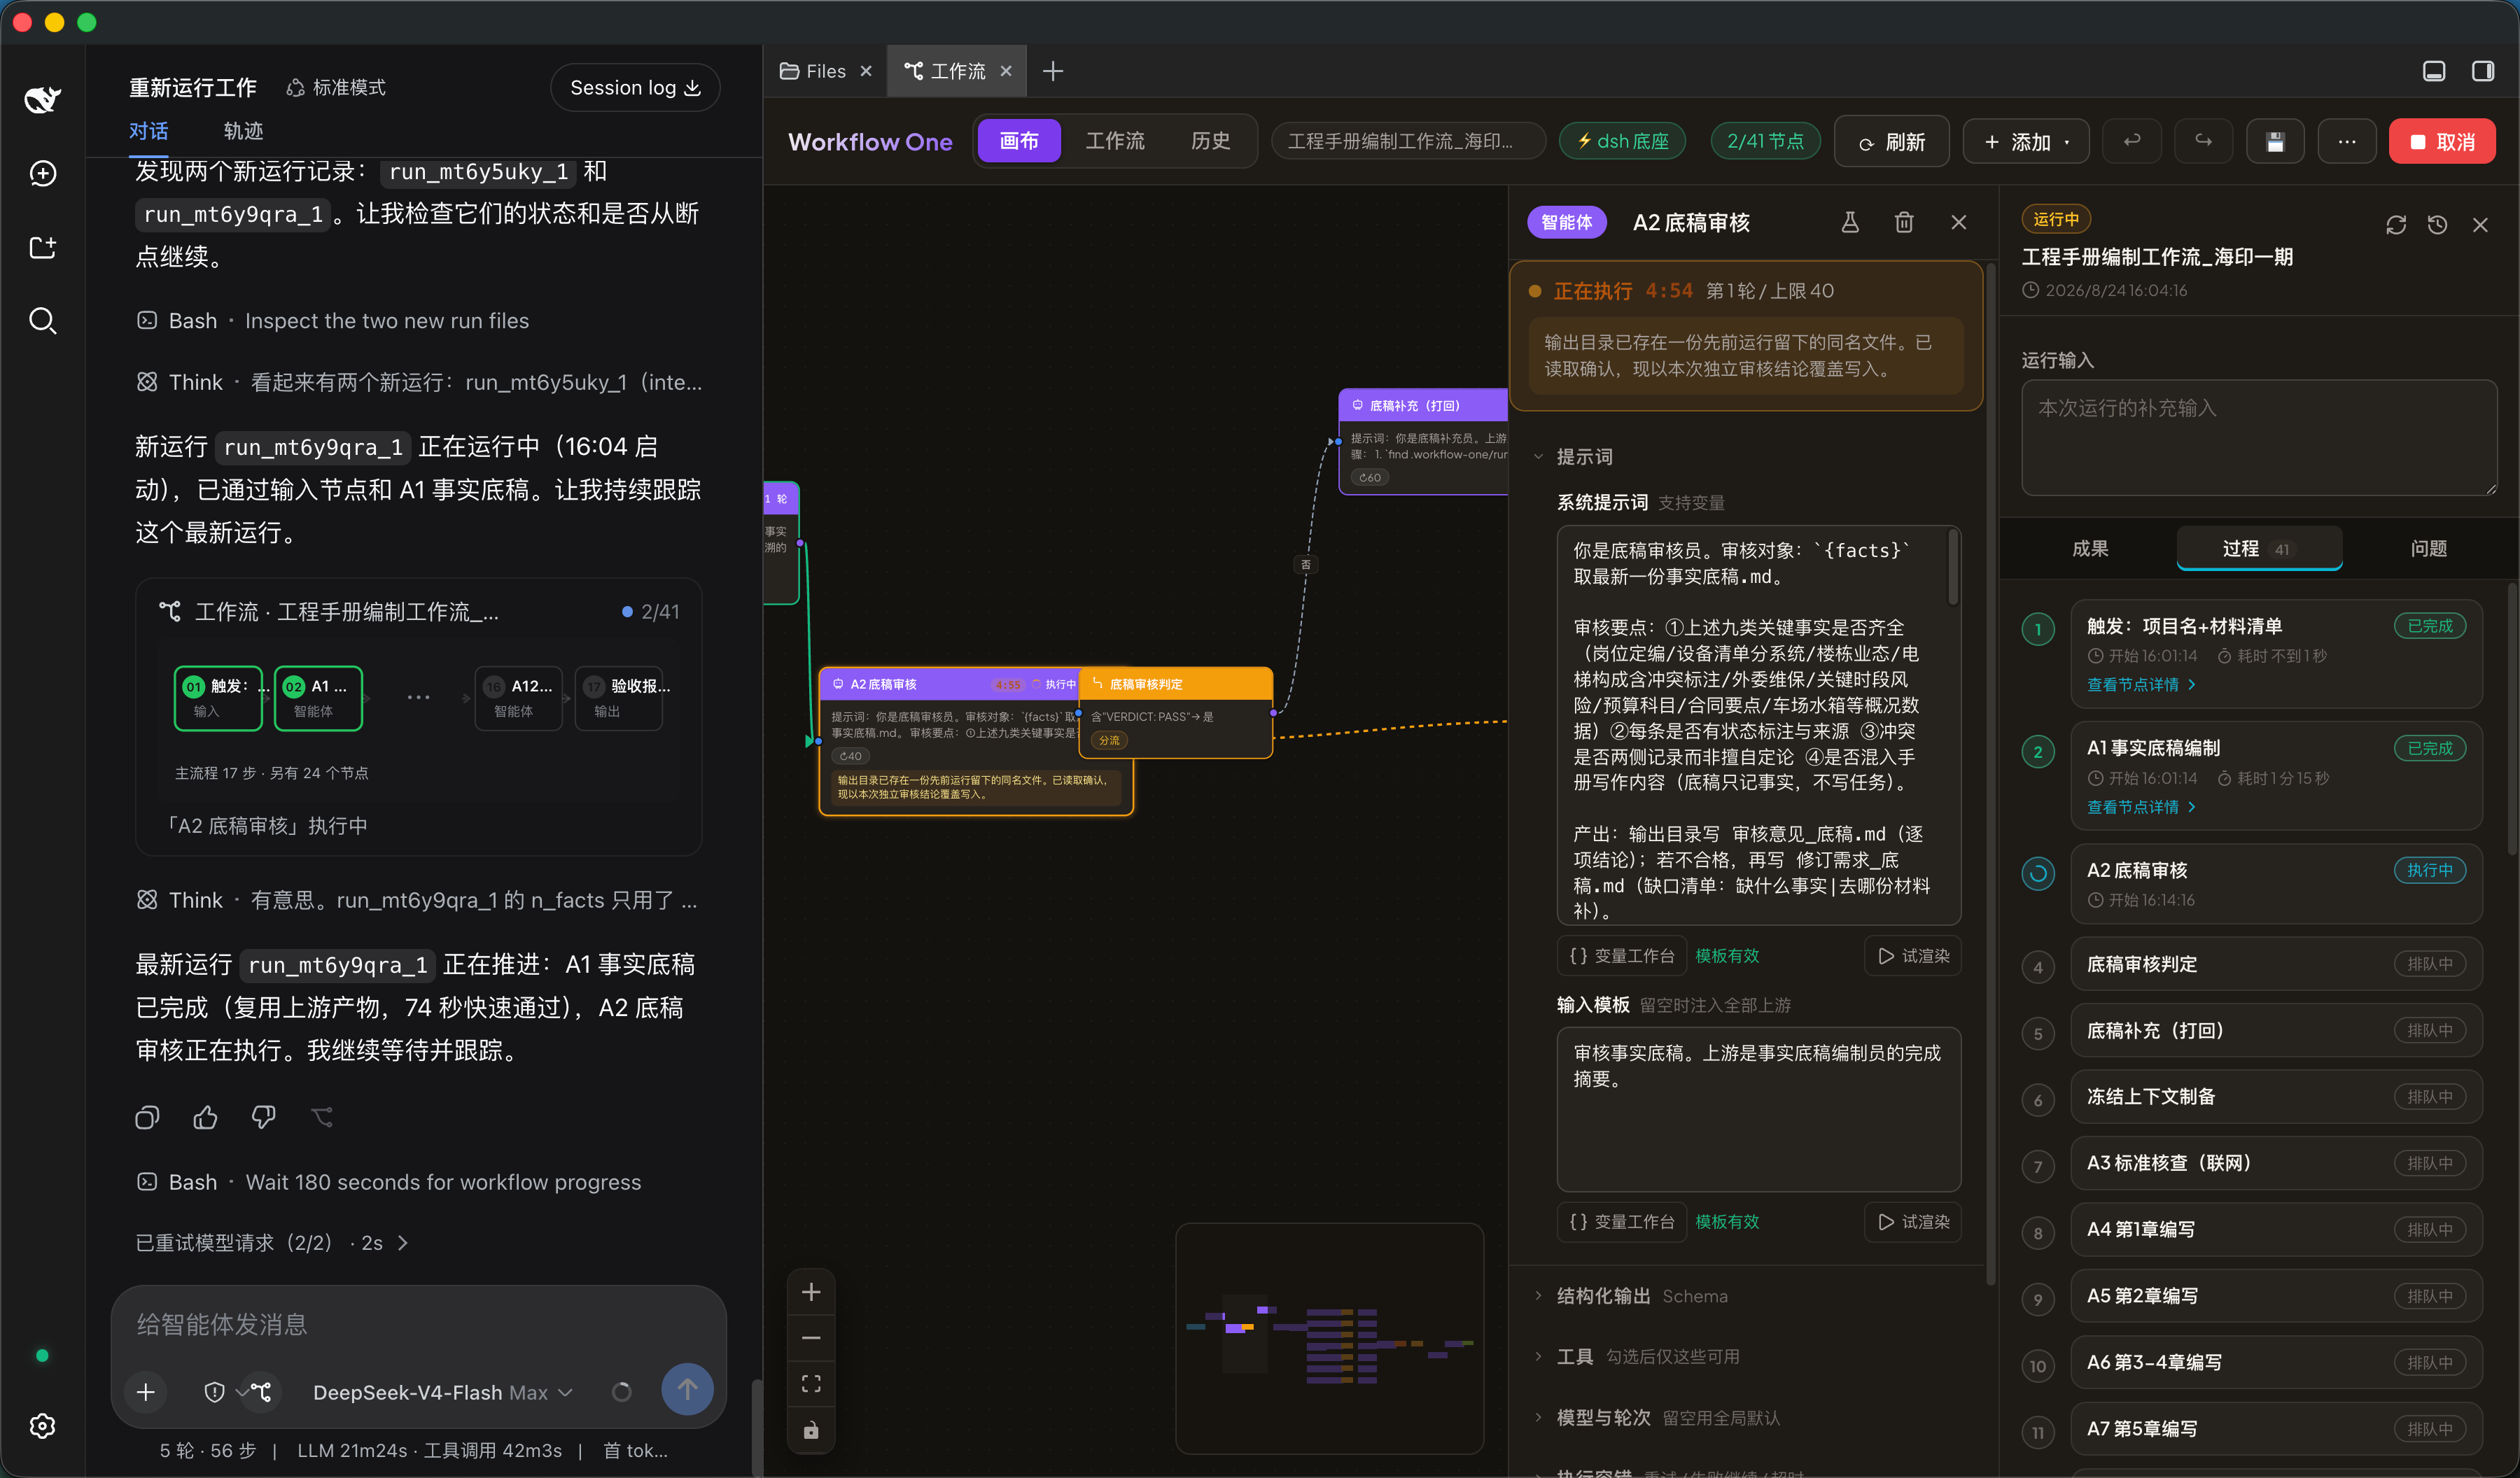Click the node settings panel scrollbar
This screenshot has width=2520, height=1478.
[x=1990, y=775]
